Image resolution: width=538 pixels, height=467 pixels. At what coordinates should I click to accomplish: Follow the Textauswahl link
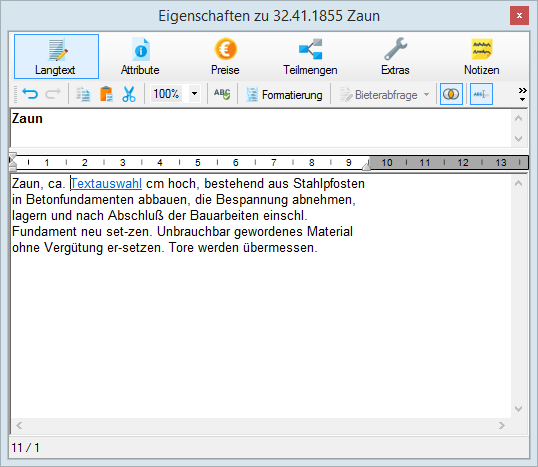[x=106, y=184]
